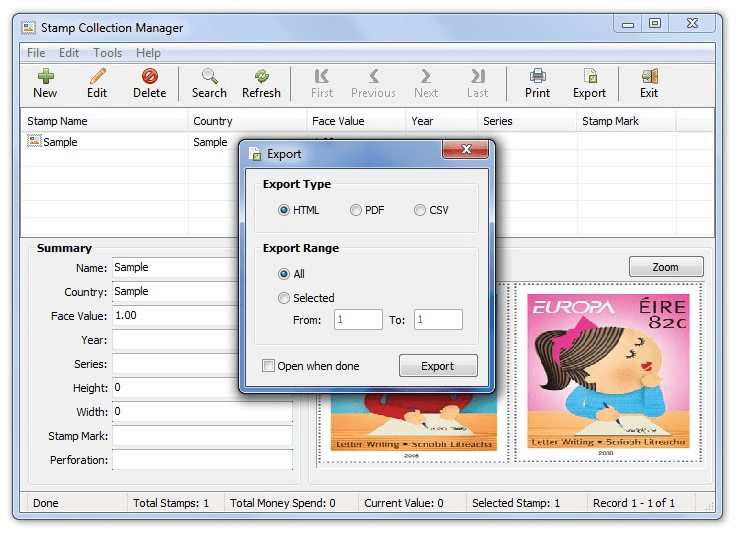Click the Export toolbar icon

click(590, 76)
